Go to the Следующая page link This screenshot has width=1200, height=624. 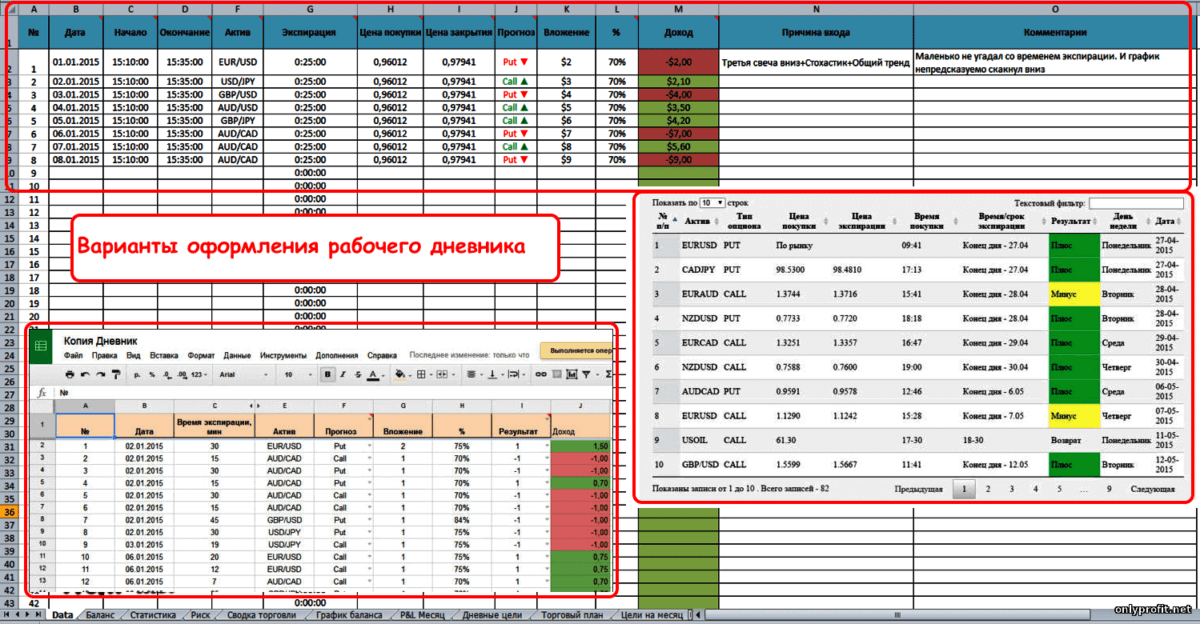(1152, 489)
